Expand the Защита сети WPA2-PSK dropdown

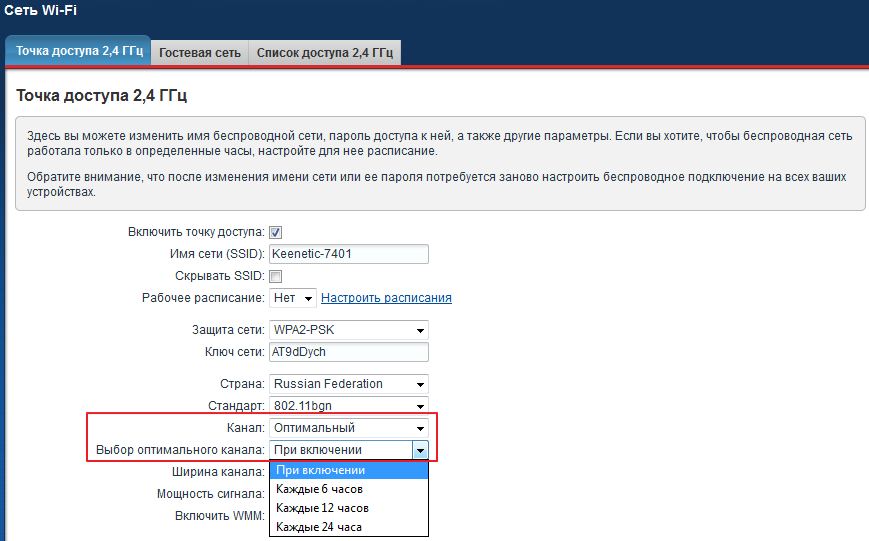click(x=348, y=330)
